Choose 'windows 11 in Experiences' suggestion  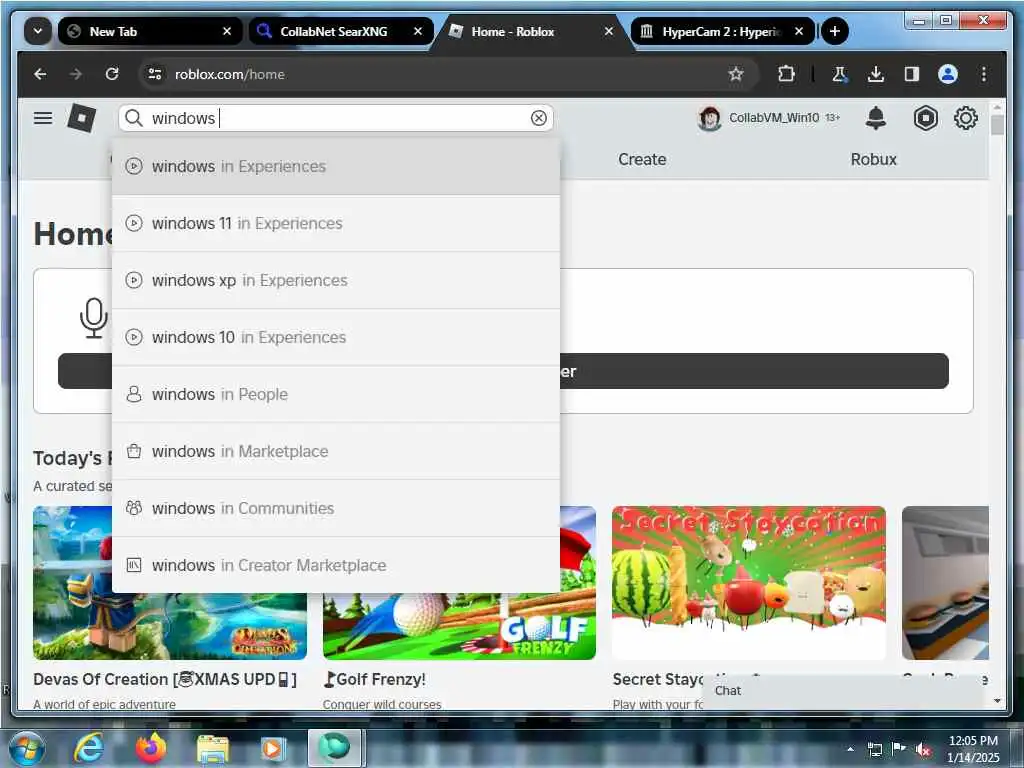(x=336, y=223)
